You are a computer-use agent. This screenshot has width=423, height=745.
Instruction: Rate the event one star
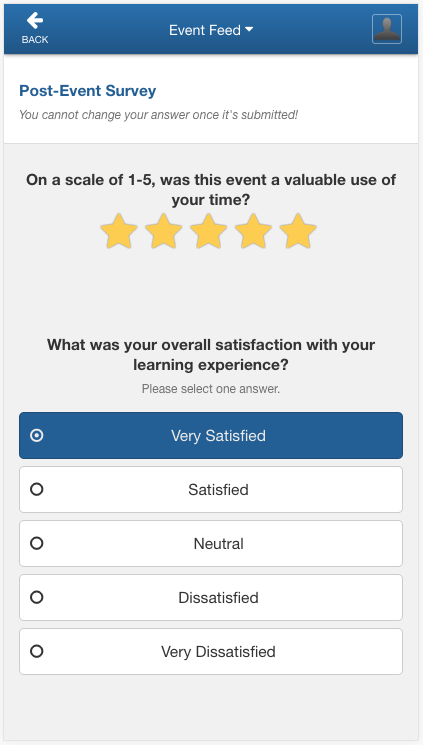119,231
